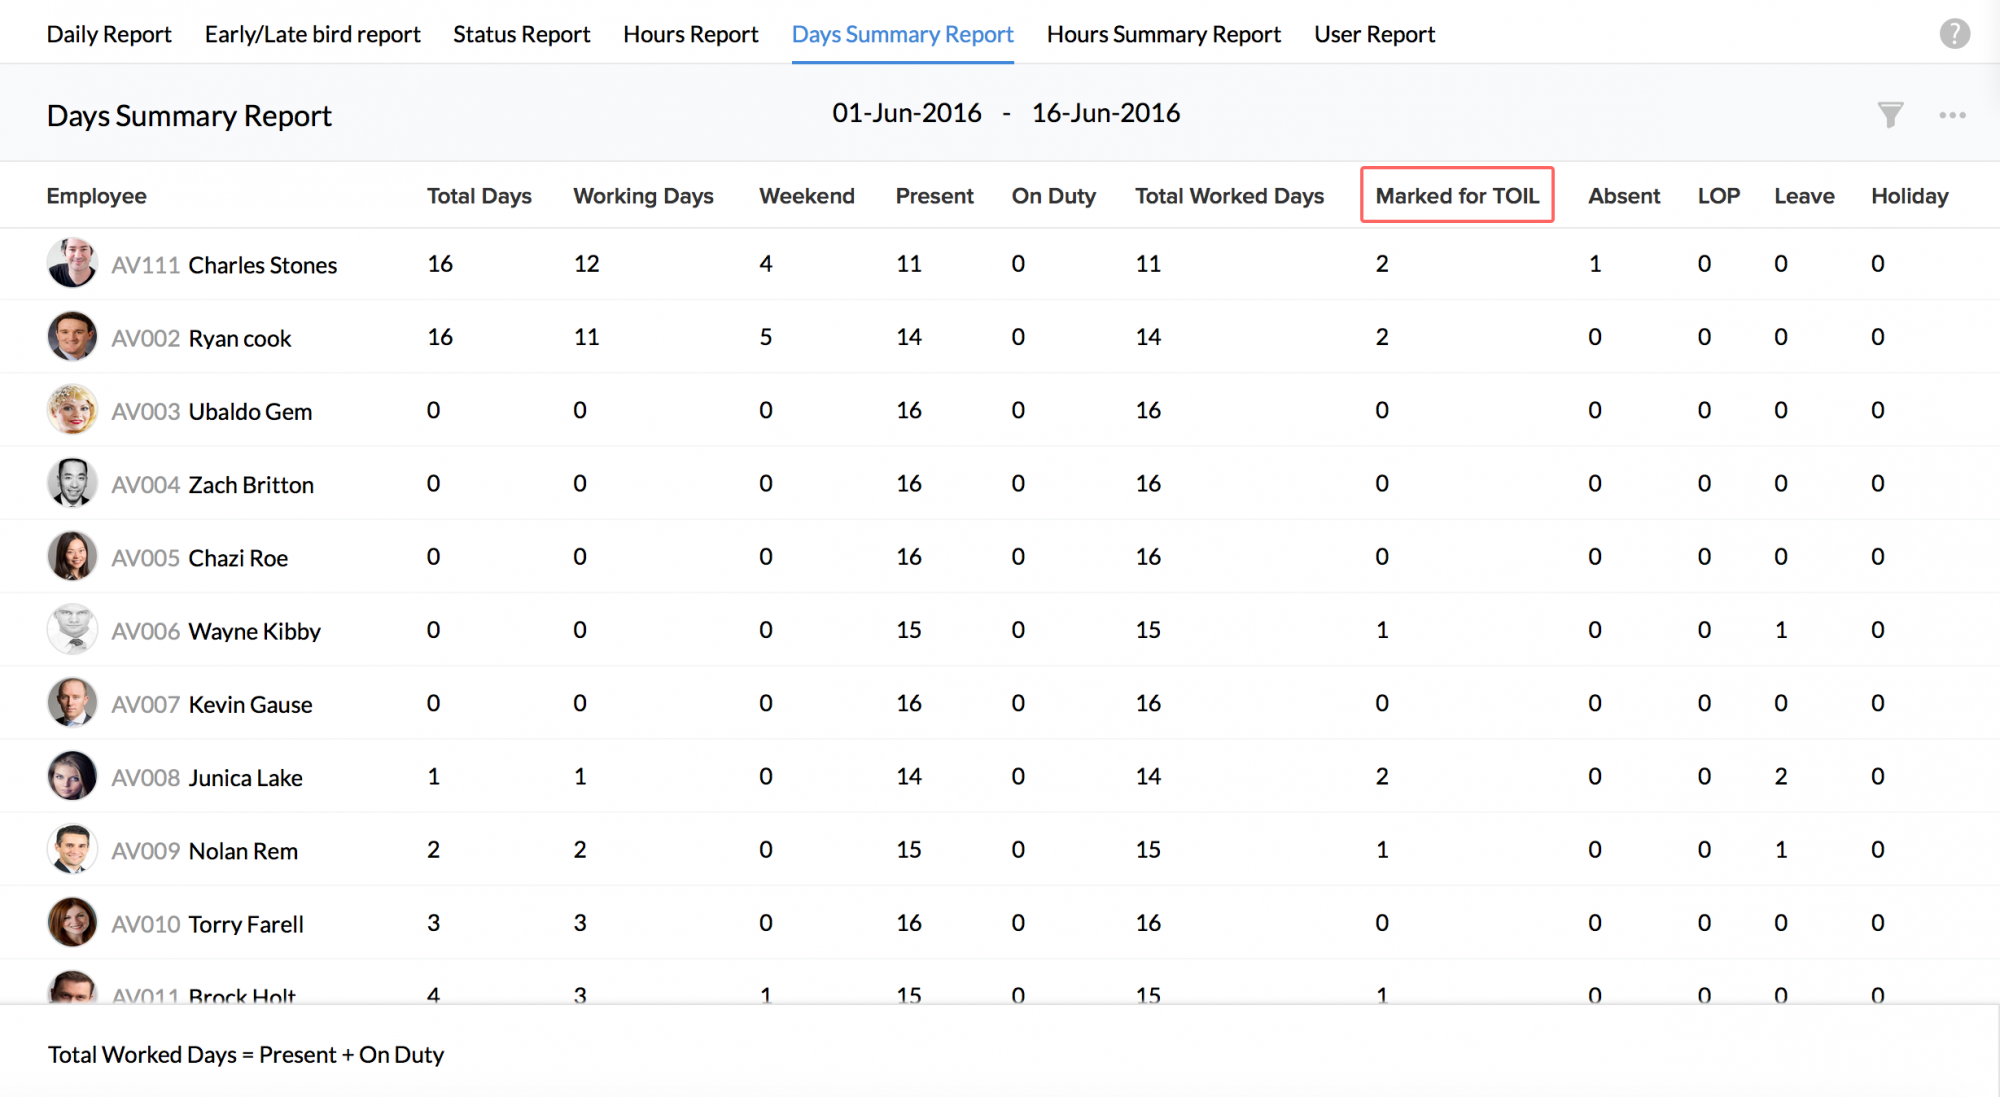Click Ryan cook's avatar picture
This screenshot has height=1097, width=2000.
[x=72, y=337]
